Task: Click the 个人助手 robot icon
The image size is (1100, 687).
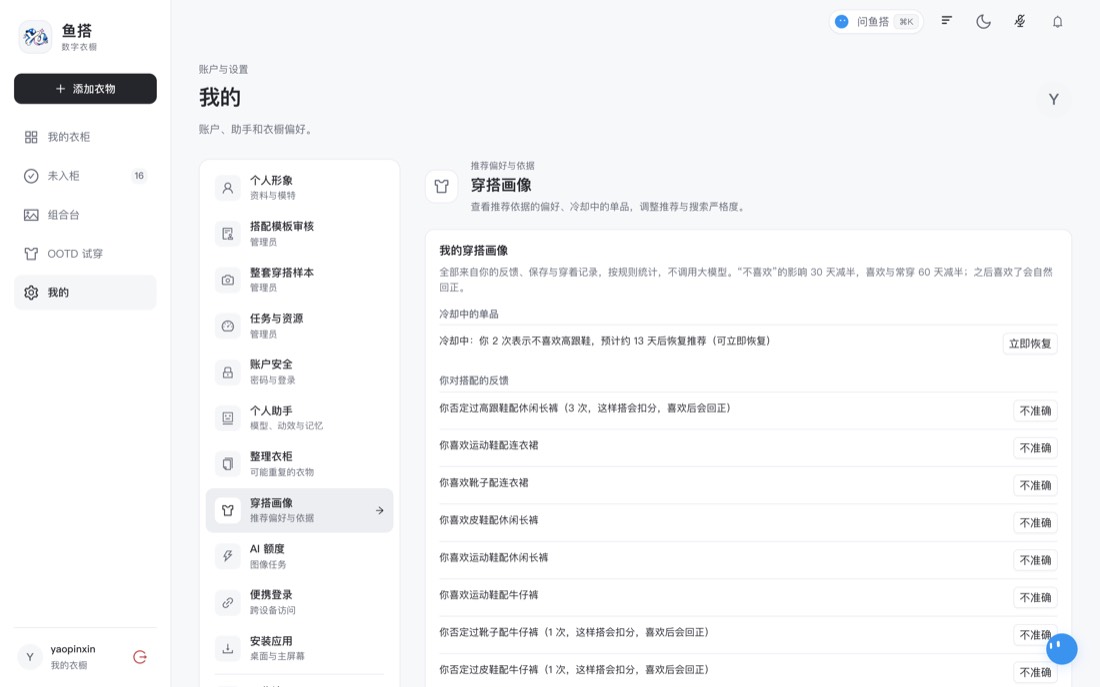Action: (227, 418)
